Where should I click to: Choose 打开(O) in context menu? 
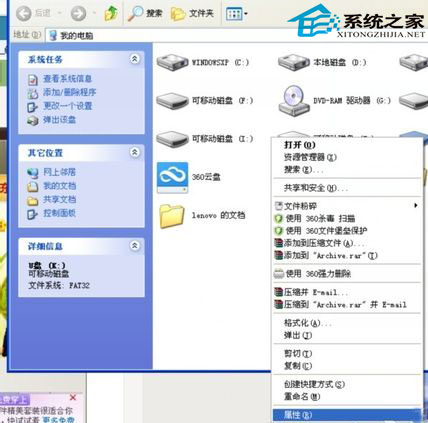(x=347, y=145)
